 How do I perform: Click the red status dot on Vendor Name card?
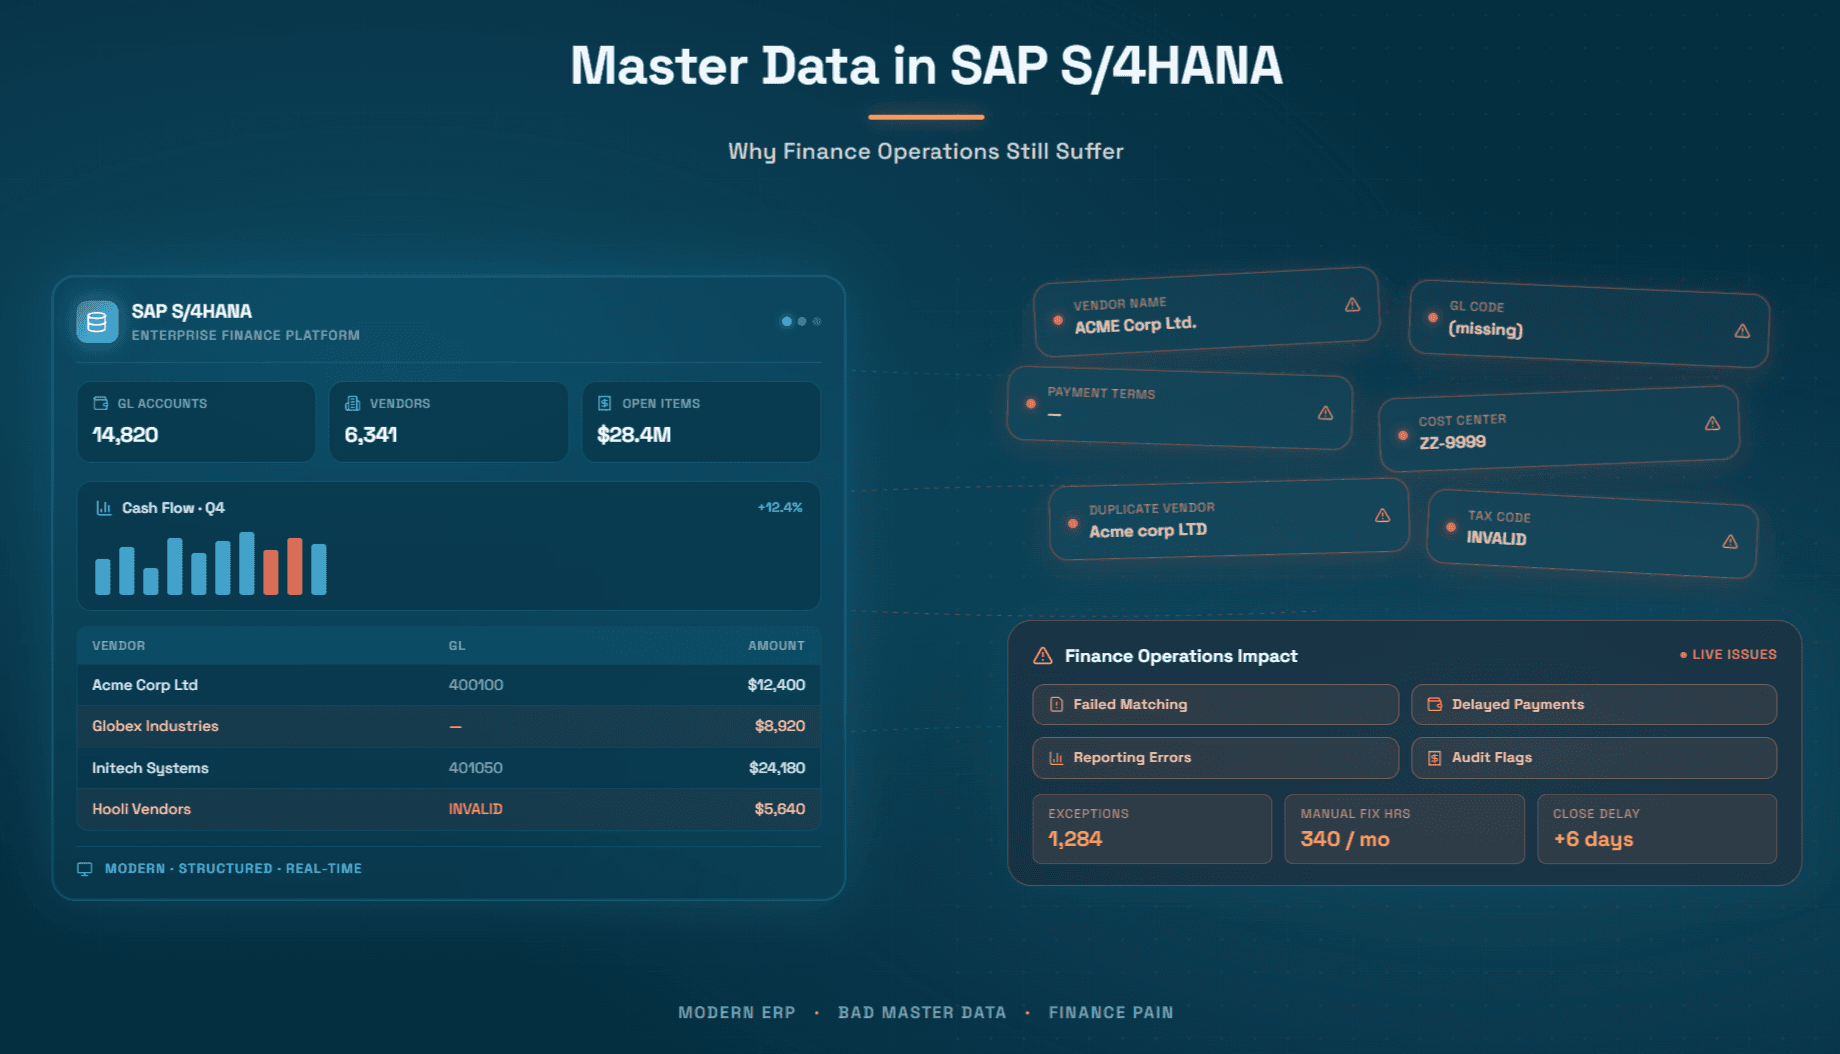[1058, 321]
